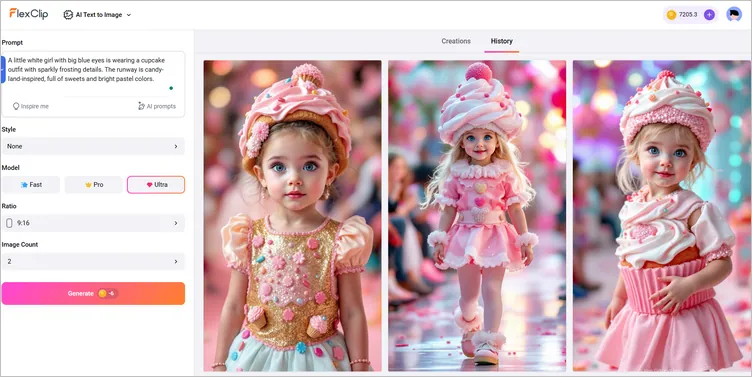
Task: Expand the Style selector showing None
Action: pyautogui.click(x=93, y=146)
